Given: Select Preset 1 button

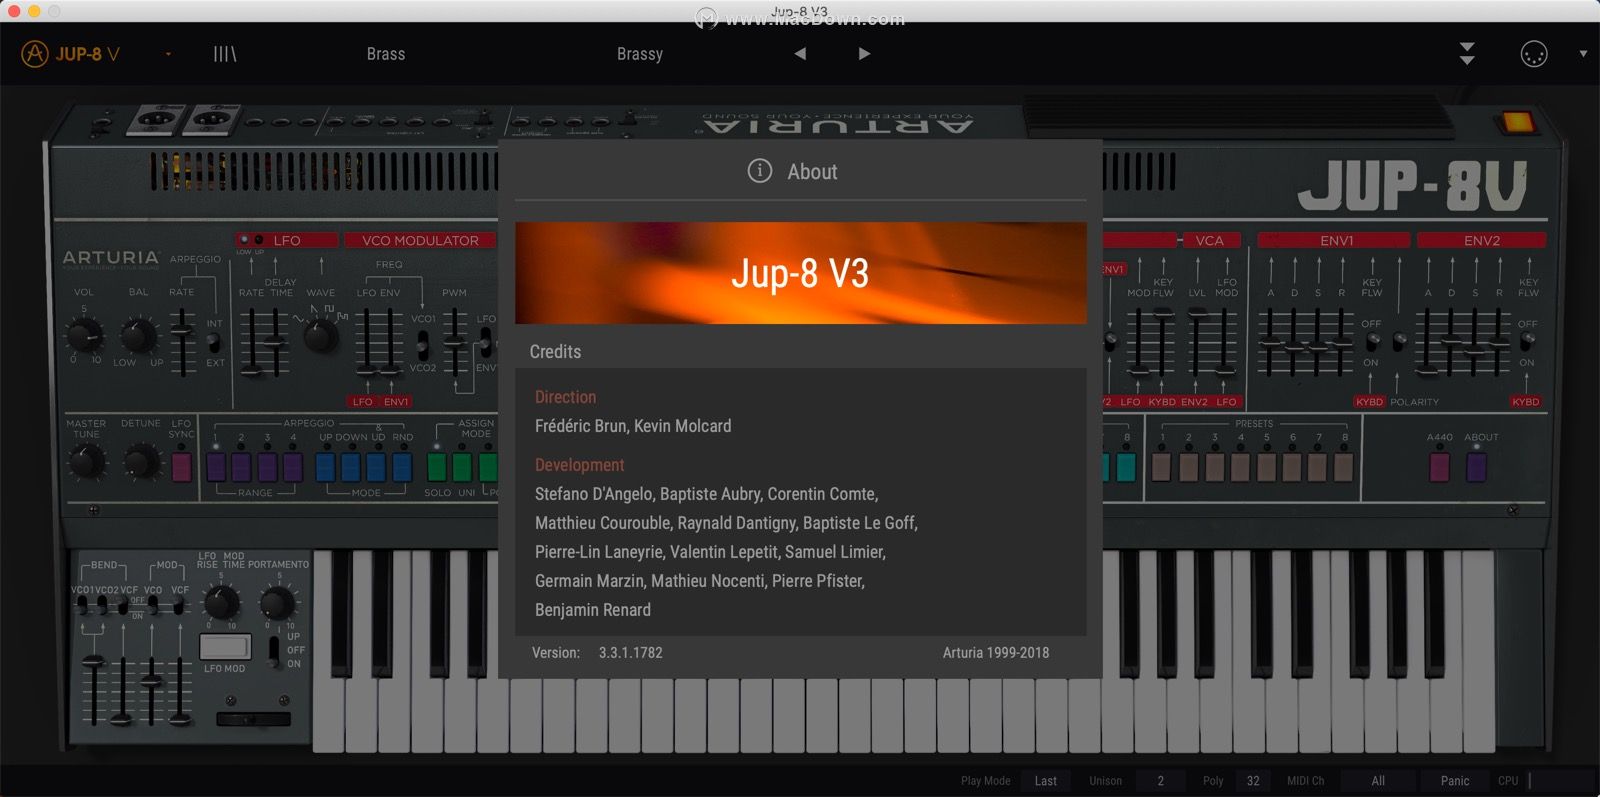Looking at the screenshot, I should point(1162,467).
